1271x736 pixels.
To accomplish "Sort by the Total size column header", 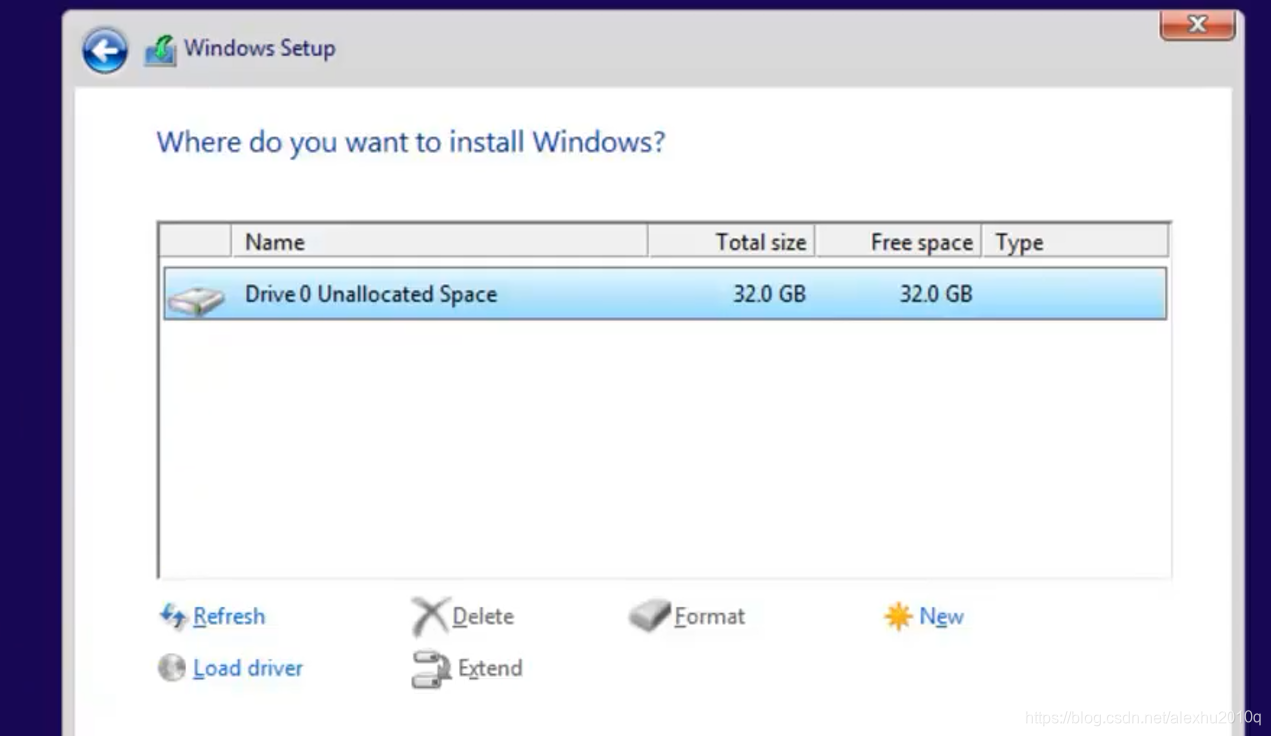I will pyautogui.click(x=731, y=241).
